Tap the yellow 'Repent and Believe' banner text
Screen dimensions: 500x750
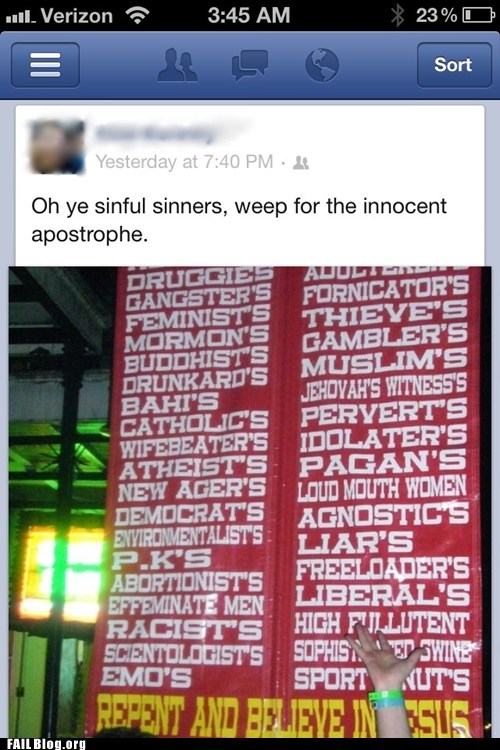tap(282, 717)
